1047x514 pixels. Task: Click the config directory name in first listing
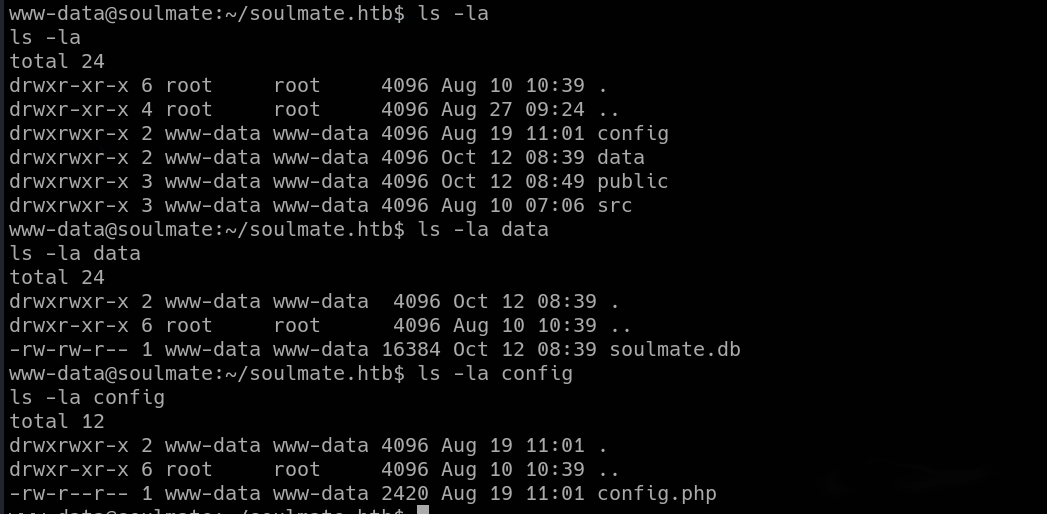632,134
